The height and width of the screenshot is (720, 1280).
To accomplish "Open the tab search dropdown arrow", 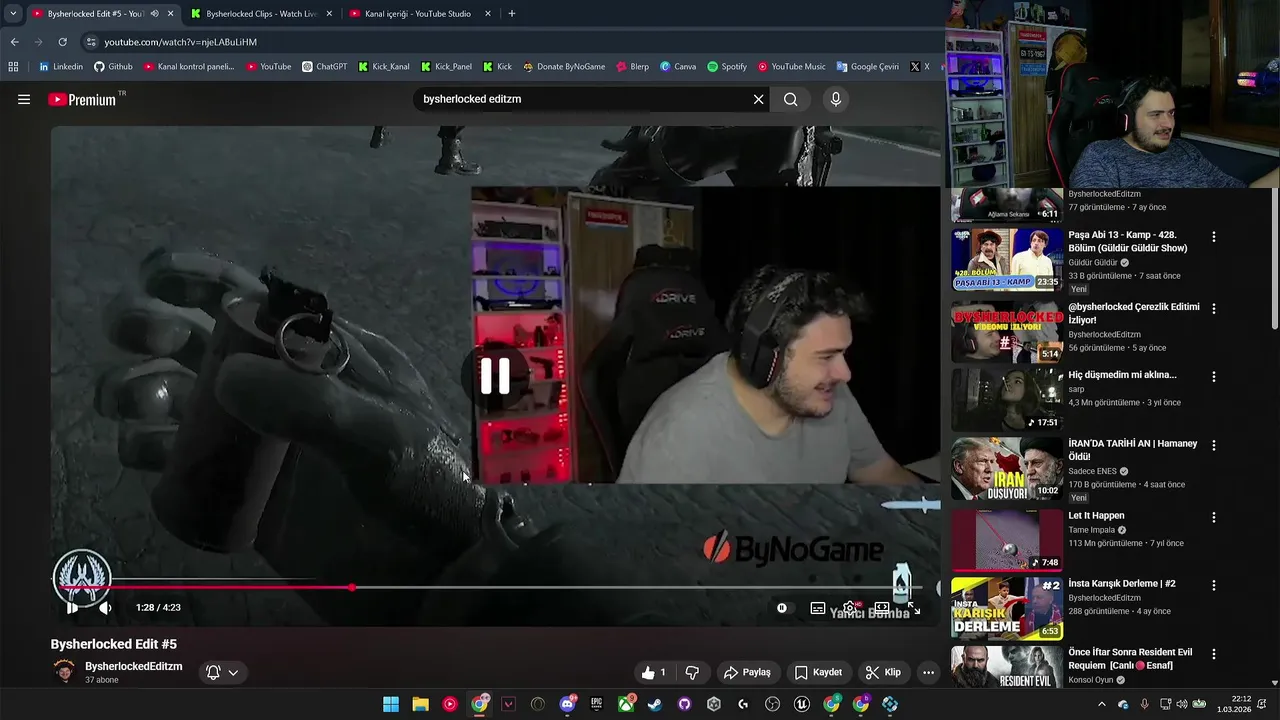I will pos(13,14).
